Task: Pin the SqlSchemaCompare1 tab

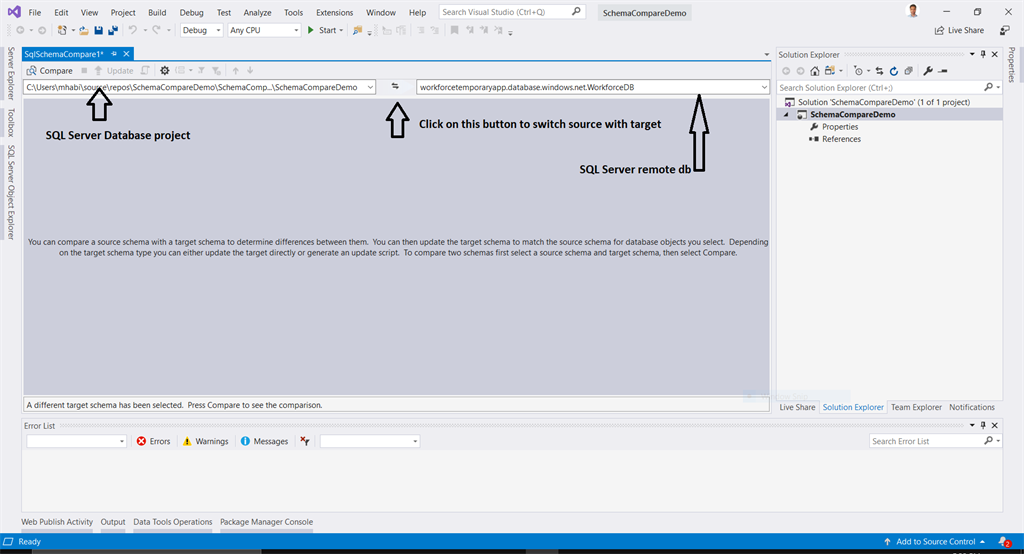Action: point(114,54)
